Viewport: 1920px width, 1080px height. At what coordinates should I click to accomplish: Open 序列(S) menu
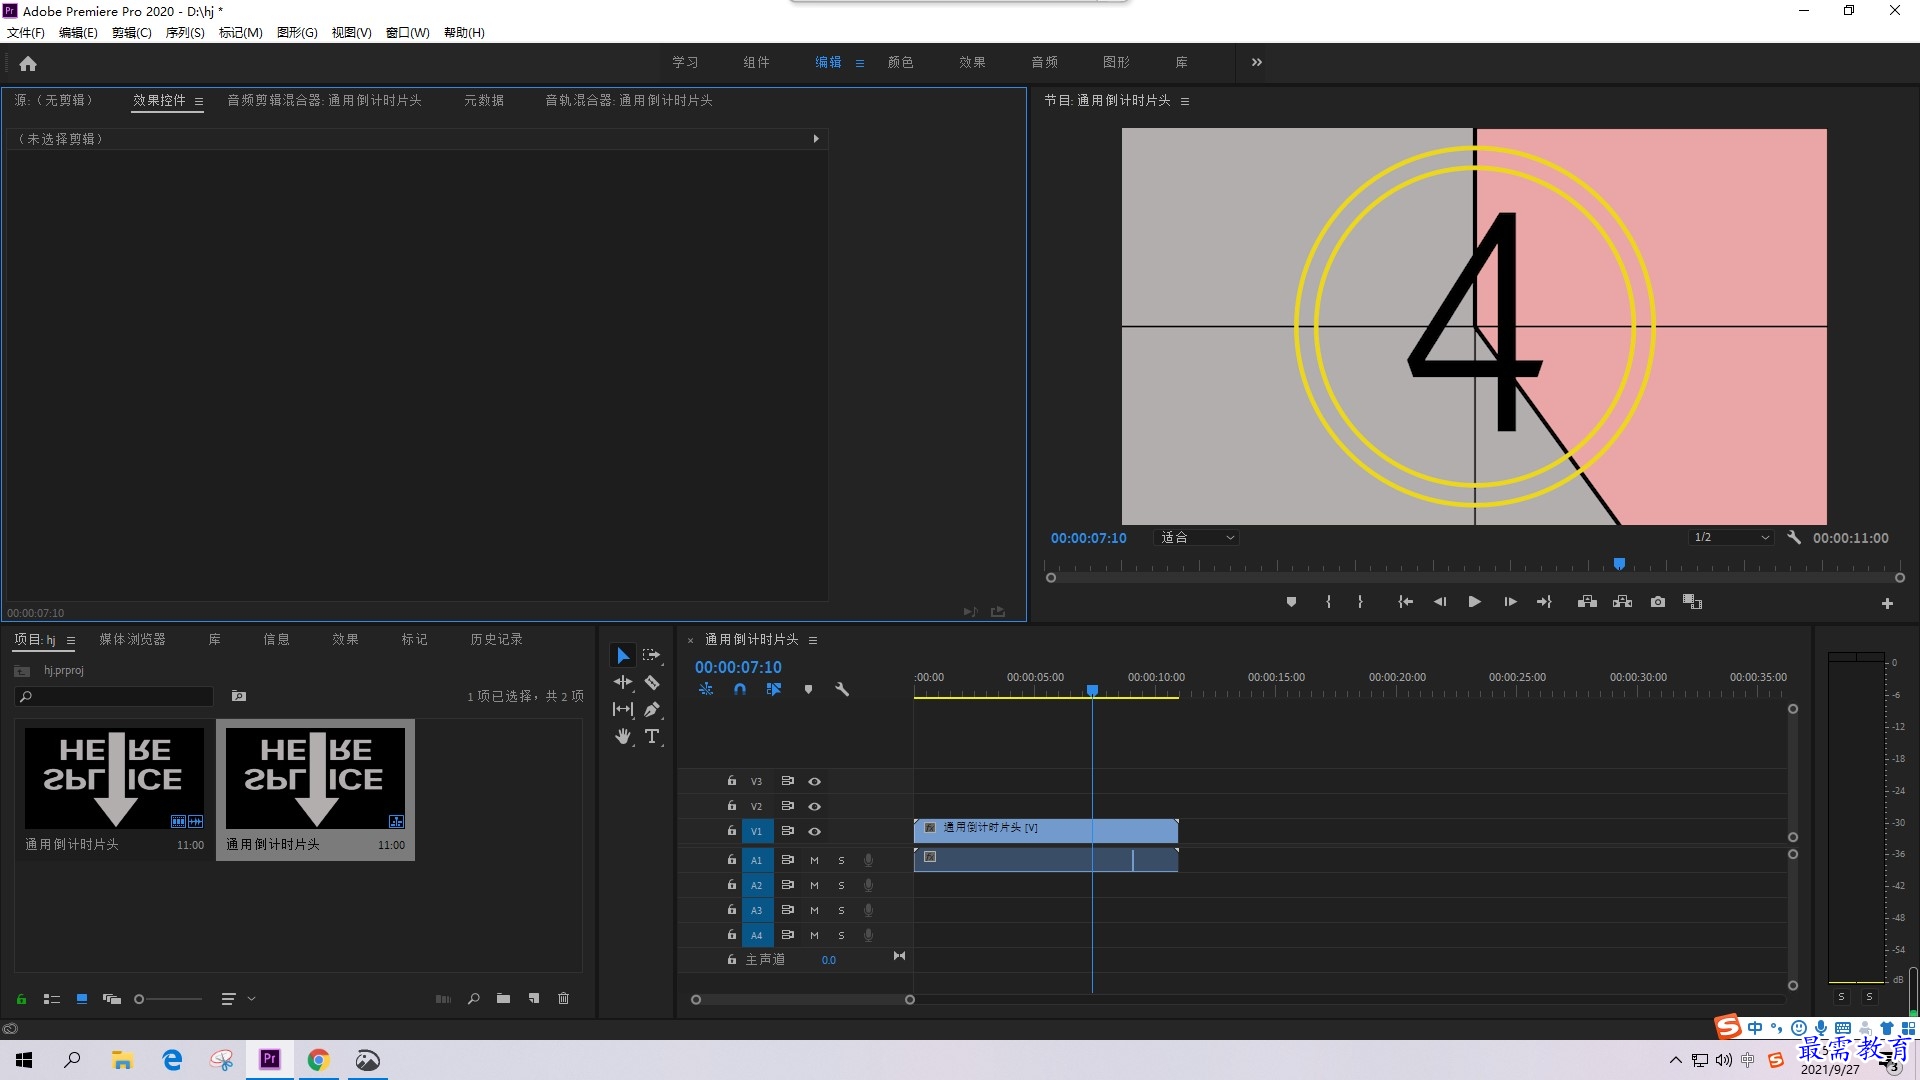coord(185,33)
